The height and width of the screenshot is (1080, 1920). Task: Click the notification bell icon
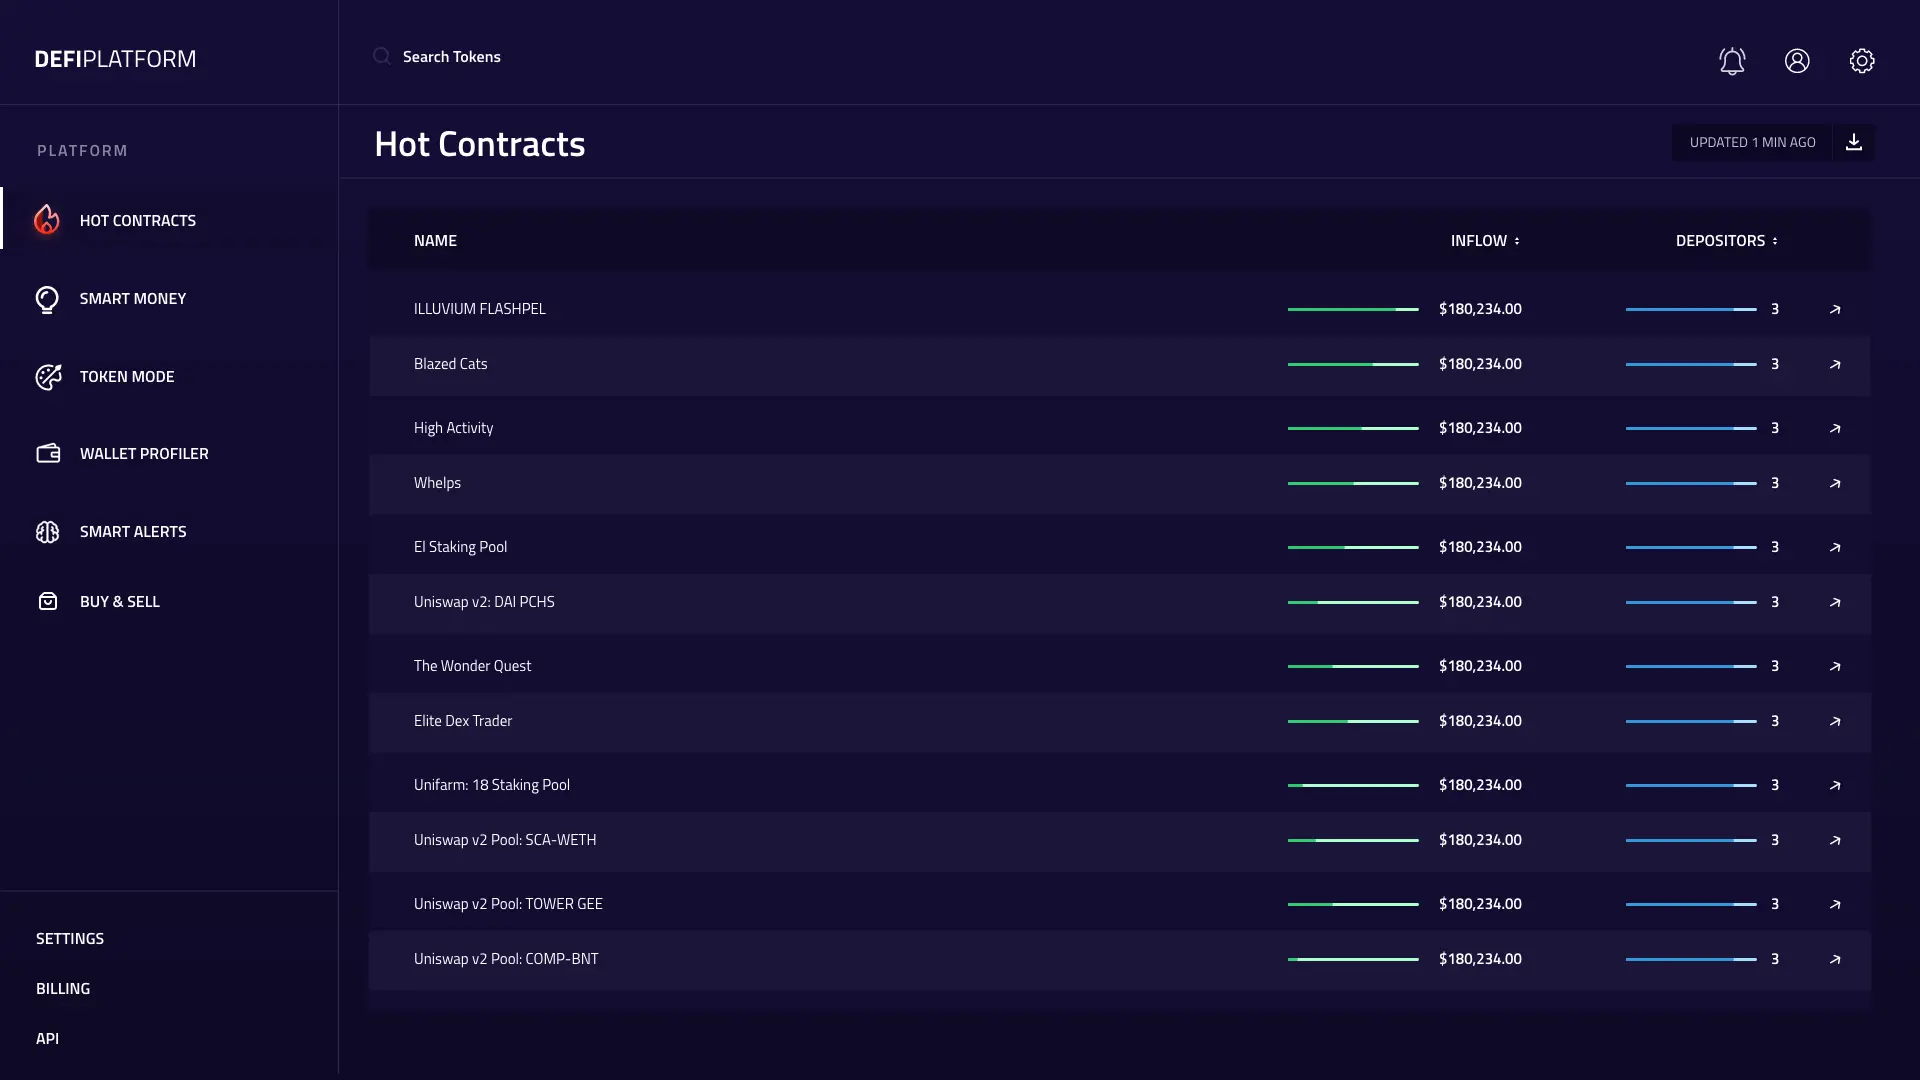(1732, 61)
